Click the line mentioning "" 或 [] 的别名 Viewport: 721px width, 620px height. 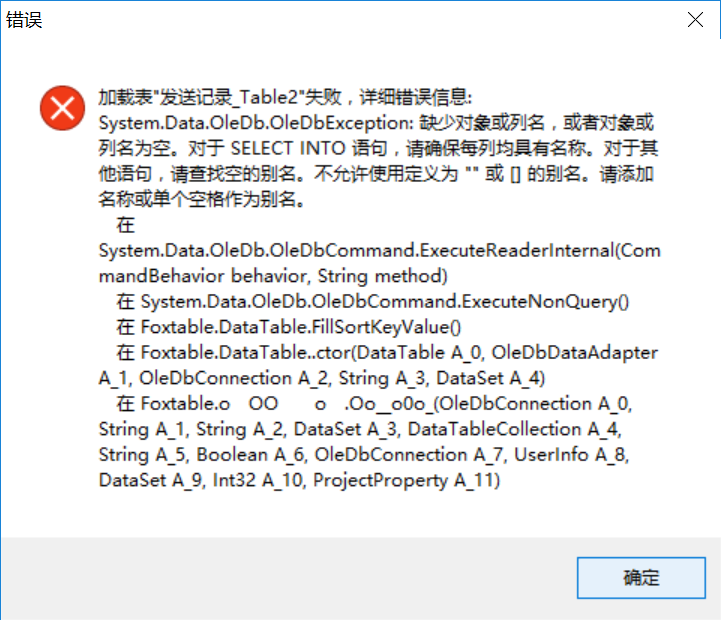376,174
